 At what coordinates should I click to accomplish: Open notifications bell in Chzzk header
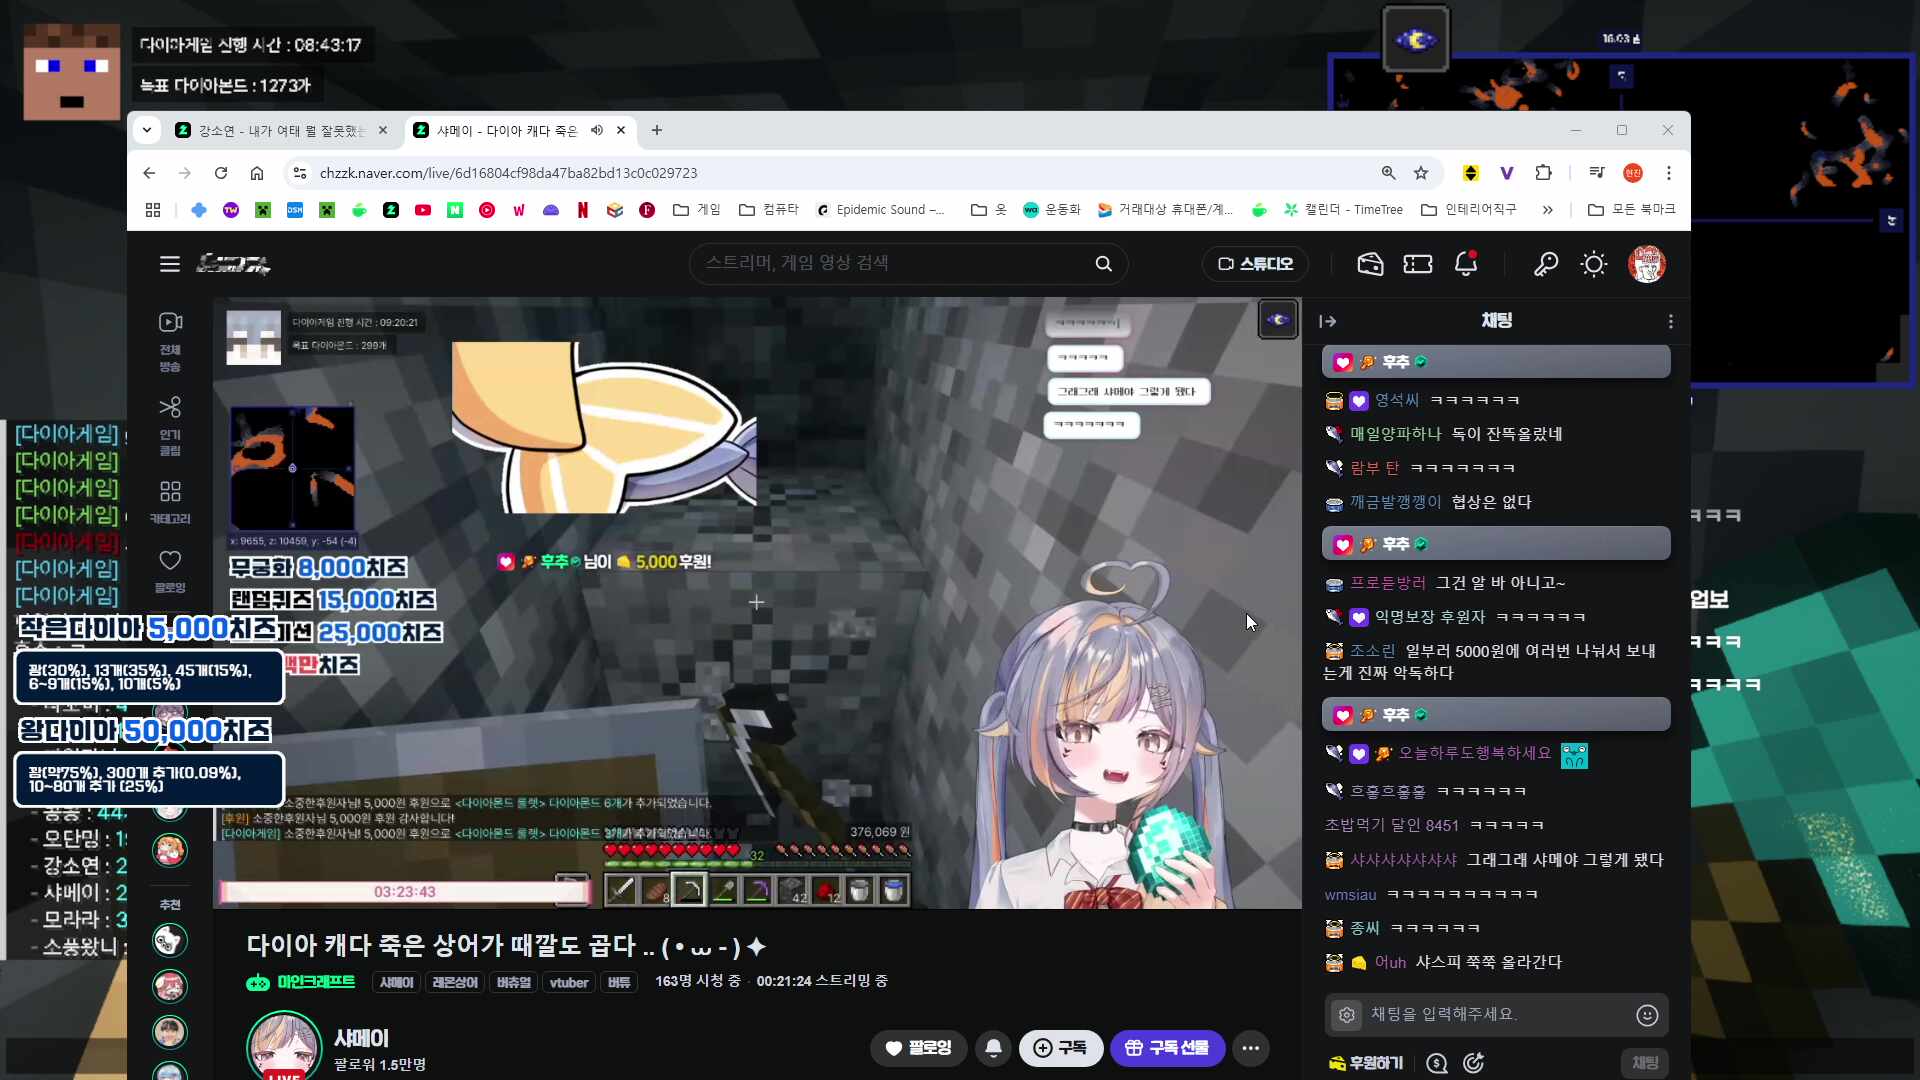point(1466,264)
